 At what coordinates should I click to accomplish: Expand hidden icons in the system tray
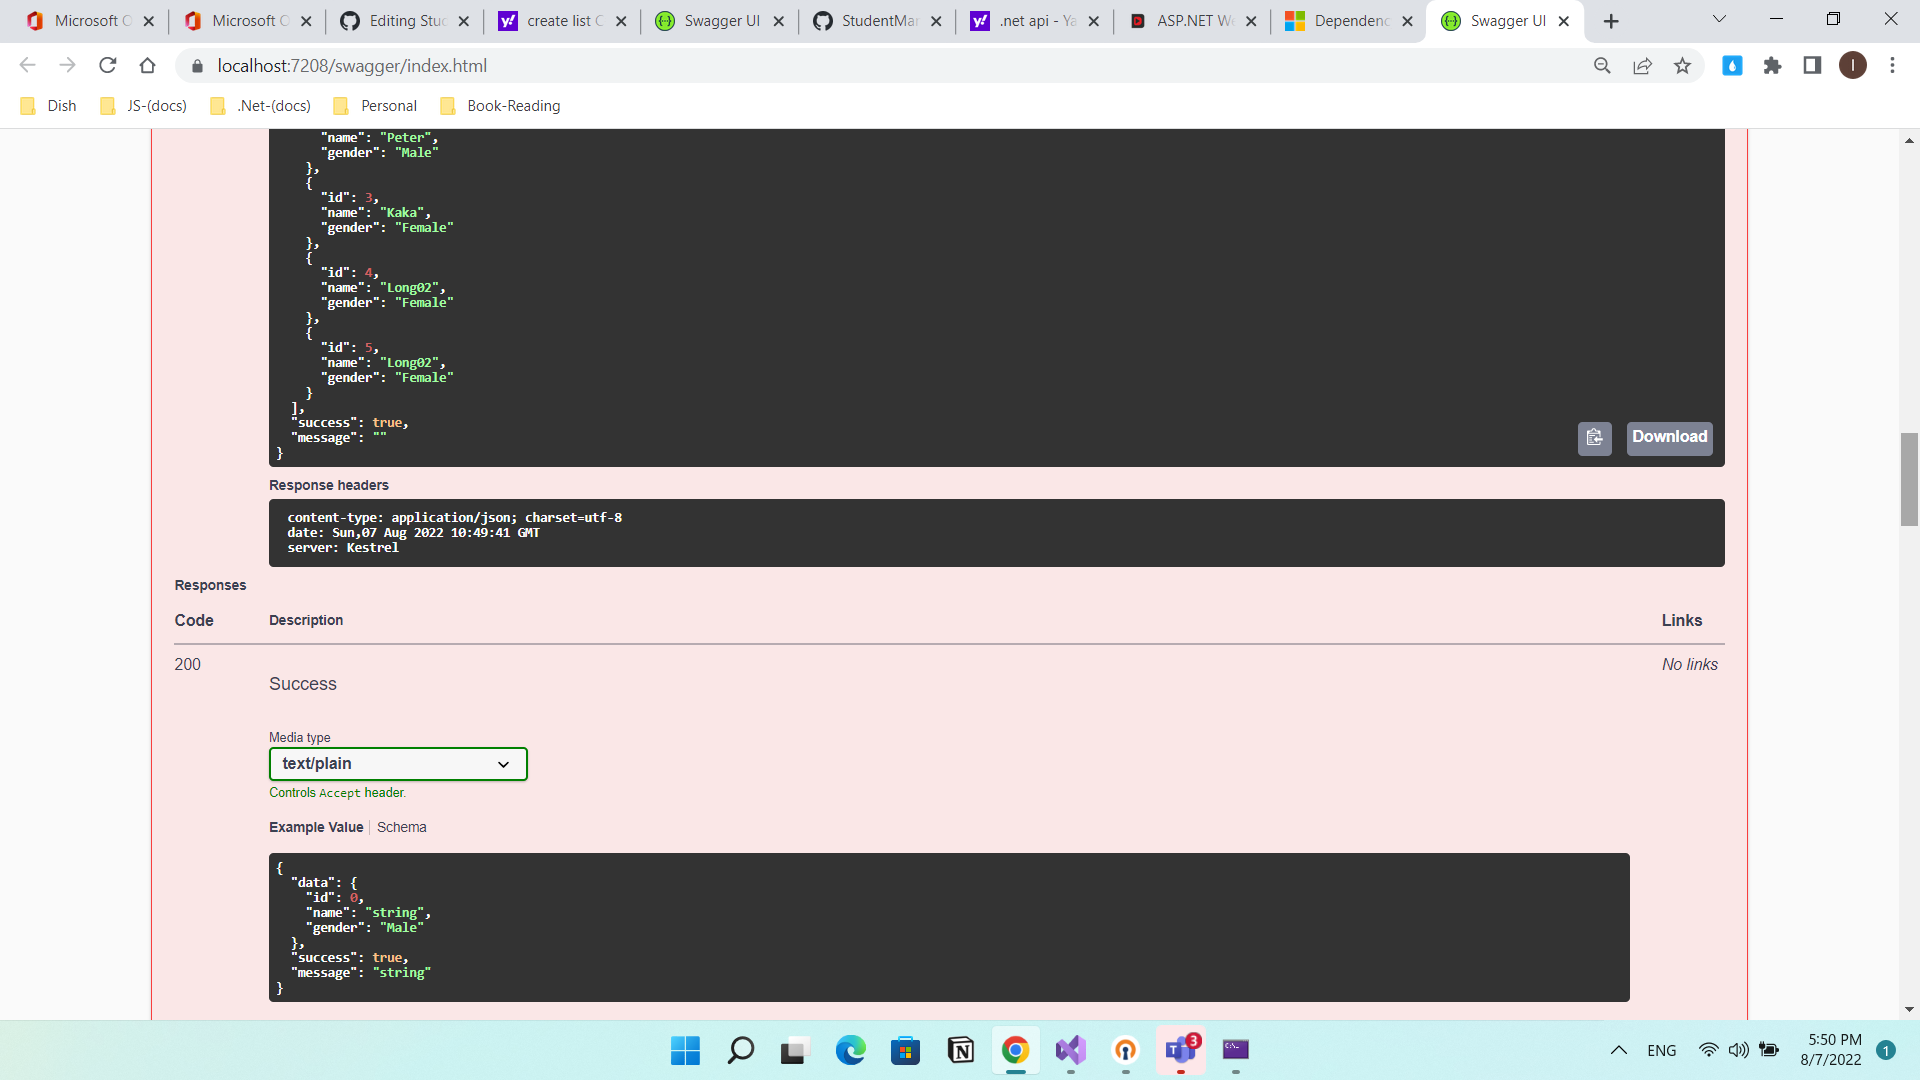1618,1050
